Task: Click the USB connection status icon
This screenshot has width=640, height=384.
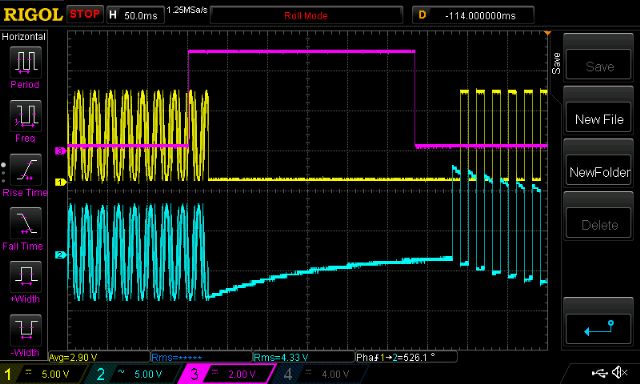Action: point(600,372)
